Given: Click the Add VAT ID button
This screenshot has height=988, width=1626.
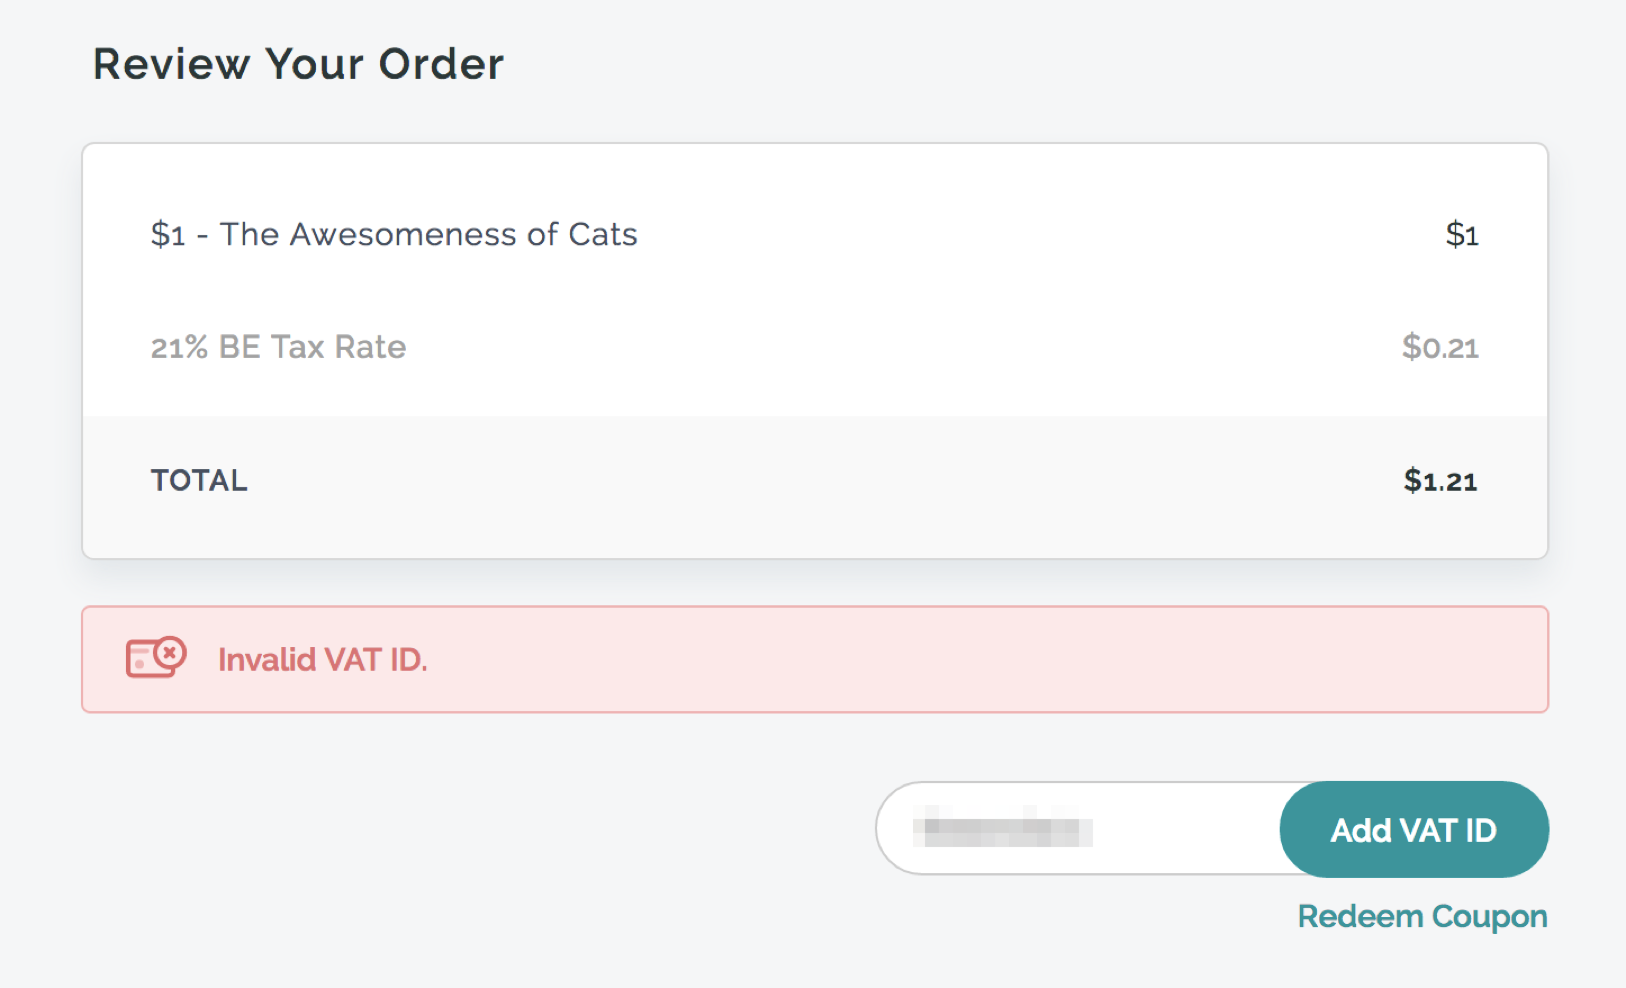Looking at the screenshot, I should click(1414, 829).
